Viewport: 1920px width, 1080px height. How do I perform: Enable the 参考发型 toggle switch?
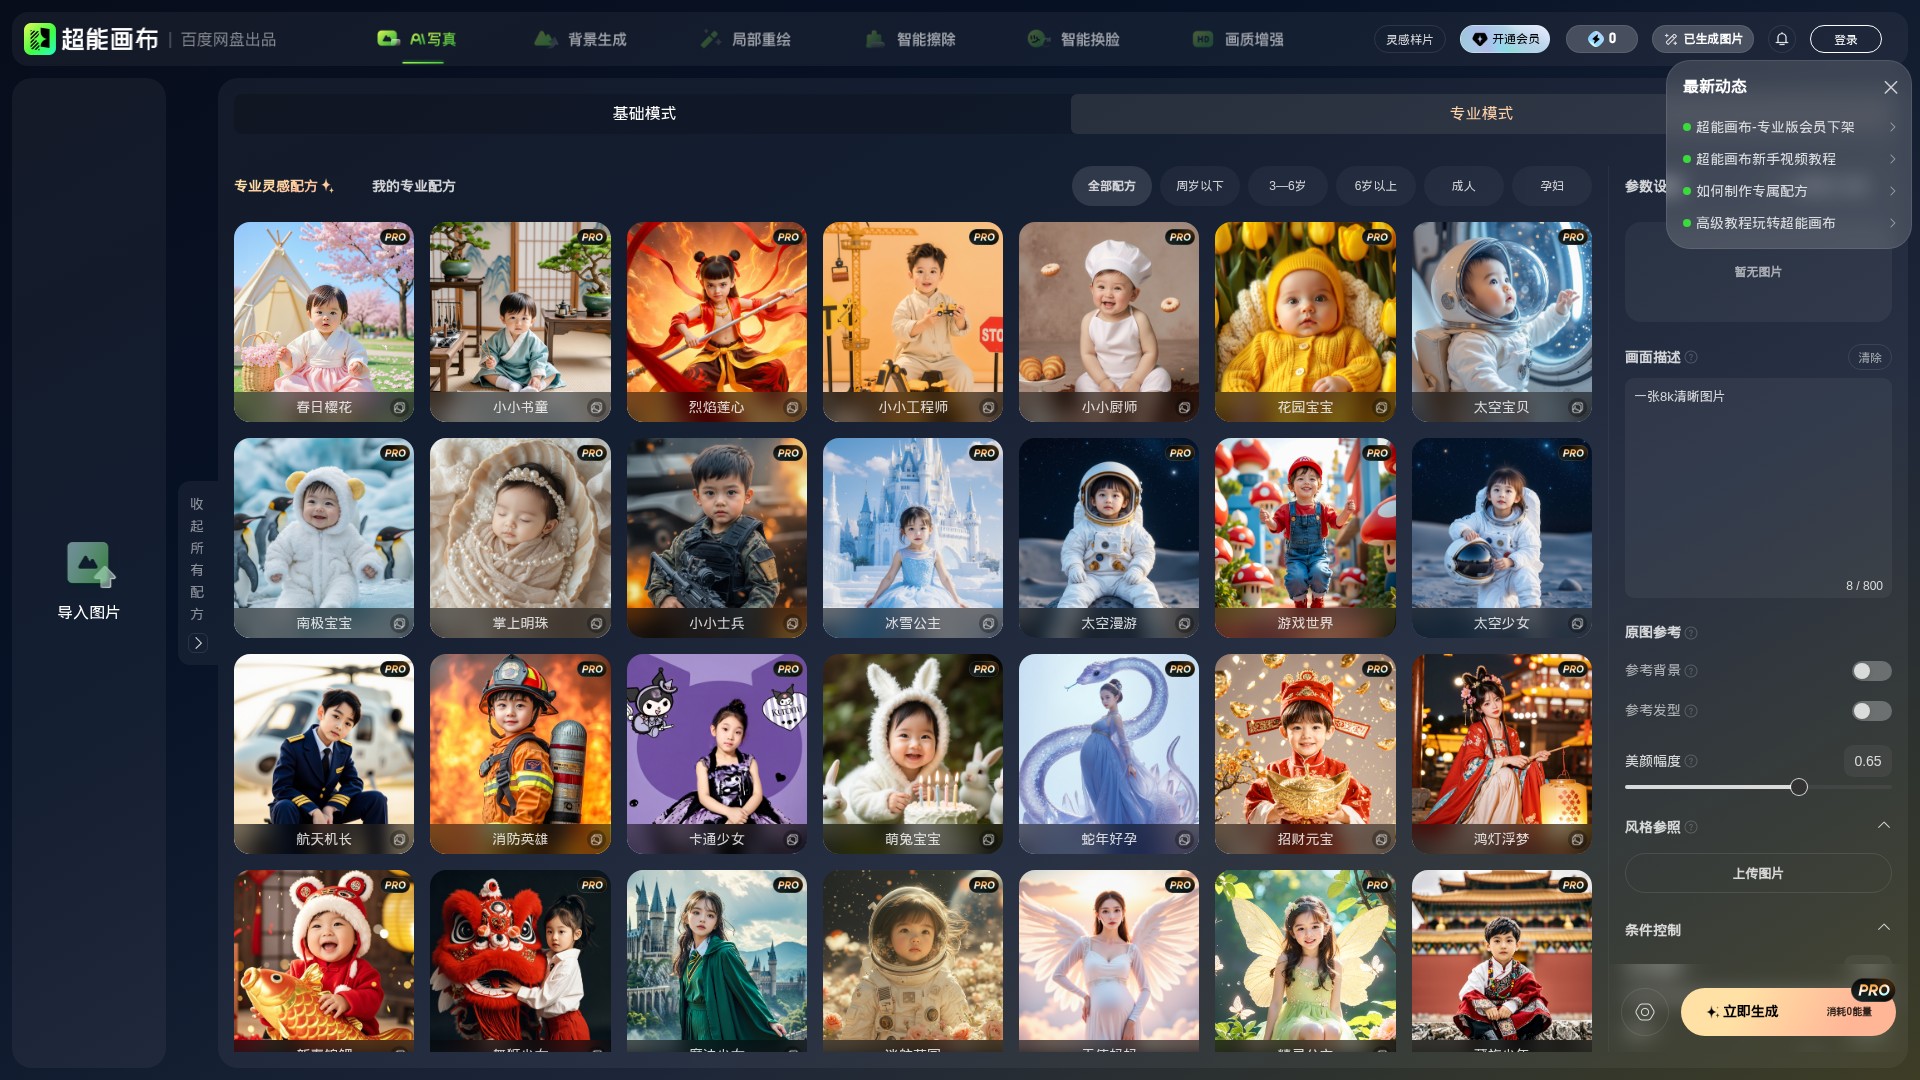tap(1870, 711)
